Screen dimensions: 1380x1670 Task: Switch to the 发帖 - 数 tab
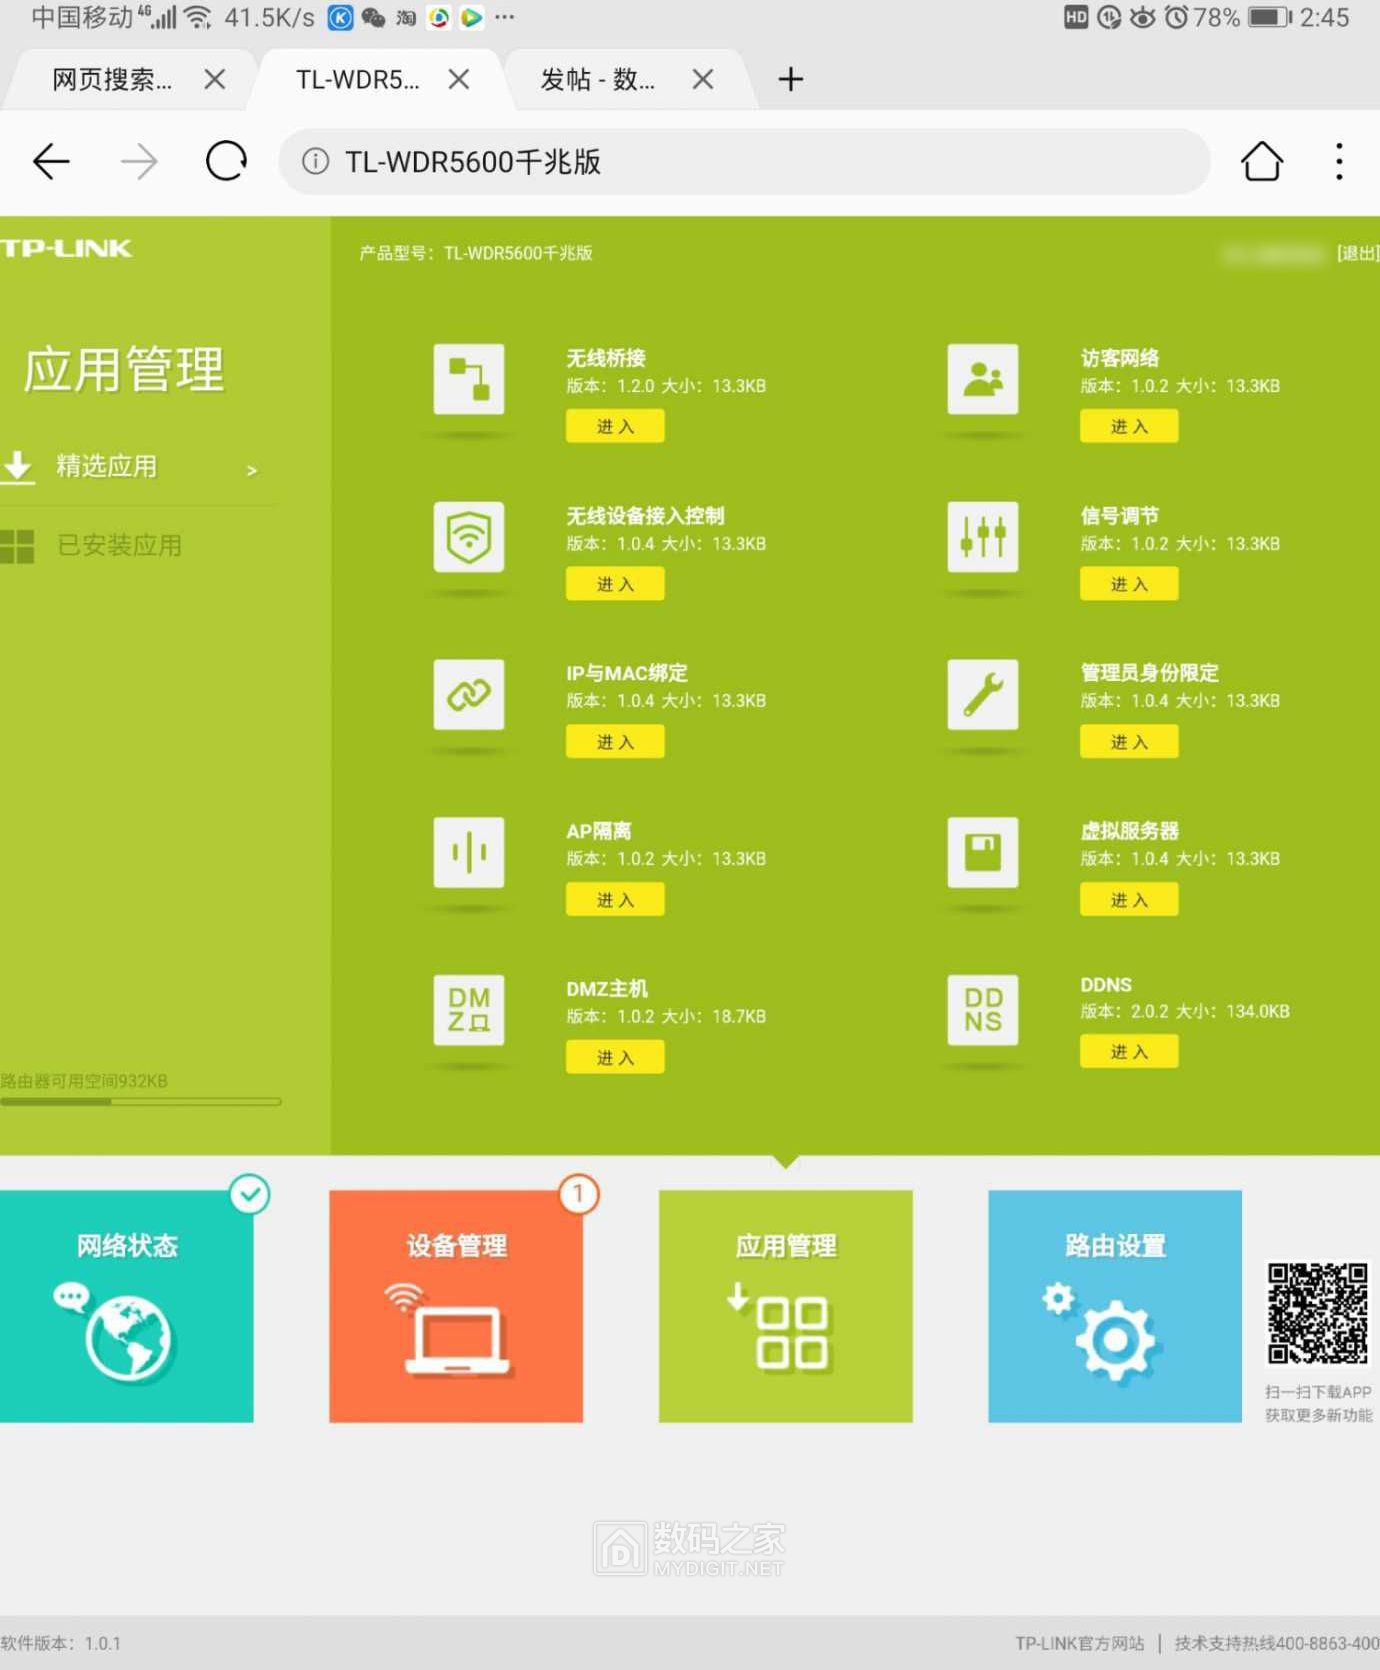click(x=598, y=79)
